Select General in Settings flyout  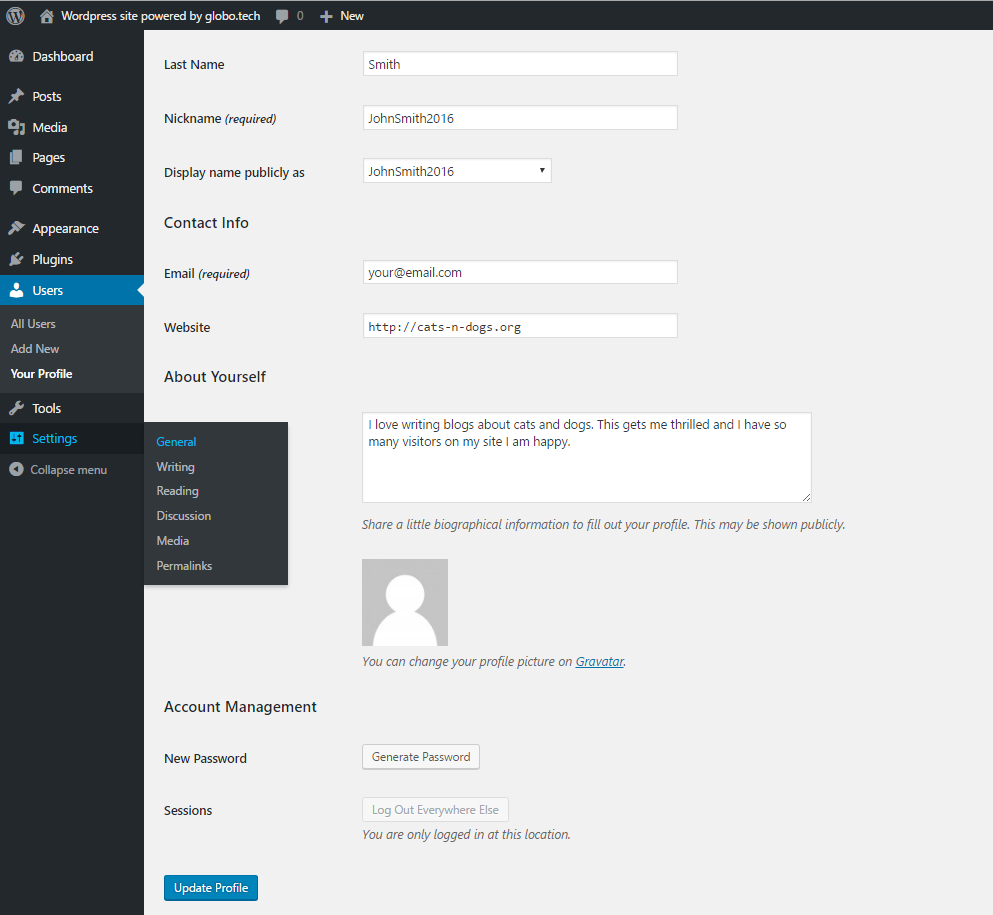pos(176,442)
